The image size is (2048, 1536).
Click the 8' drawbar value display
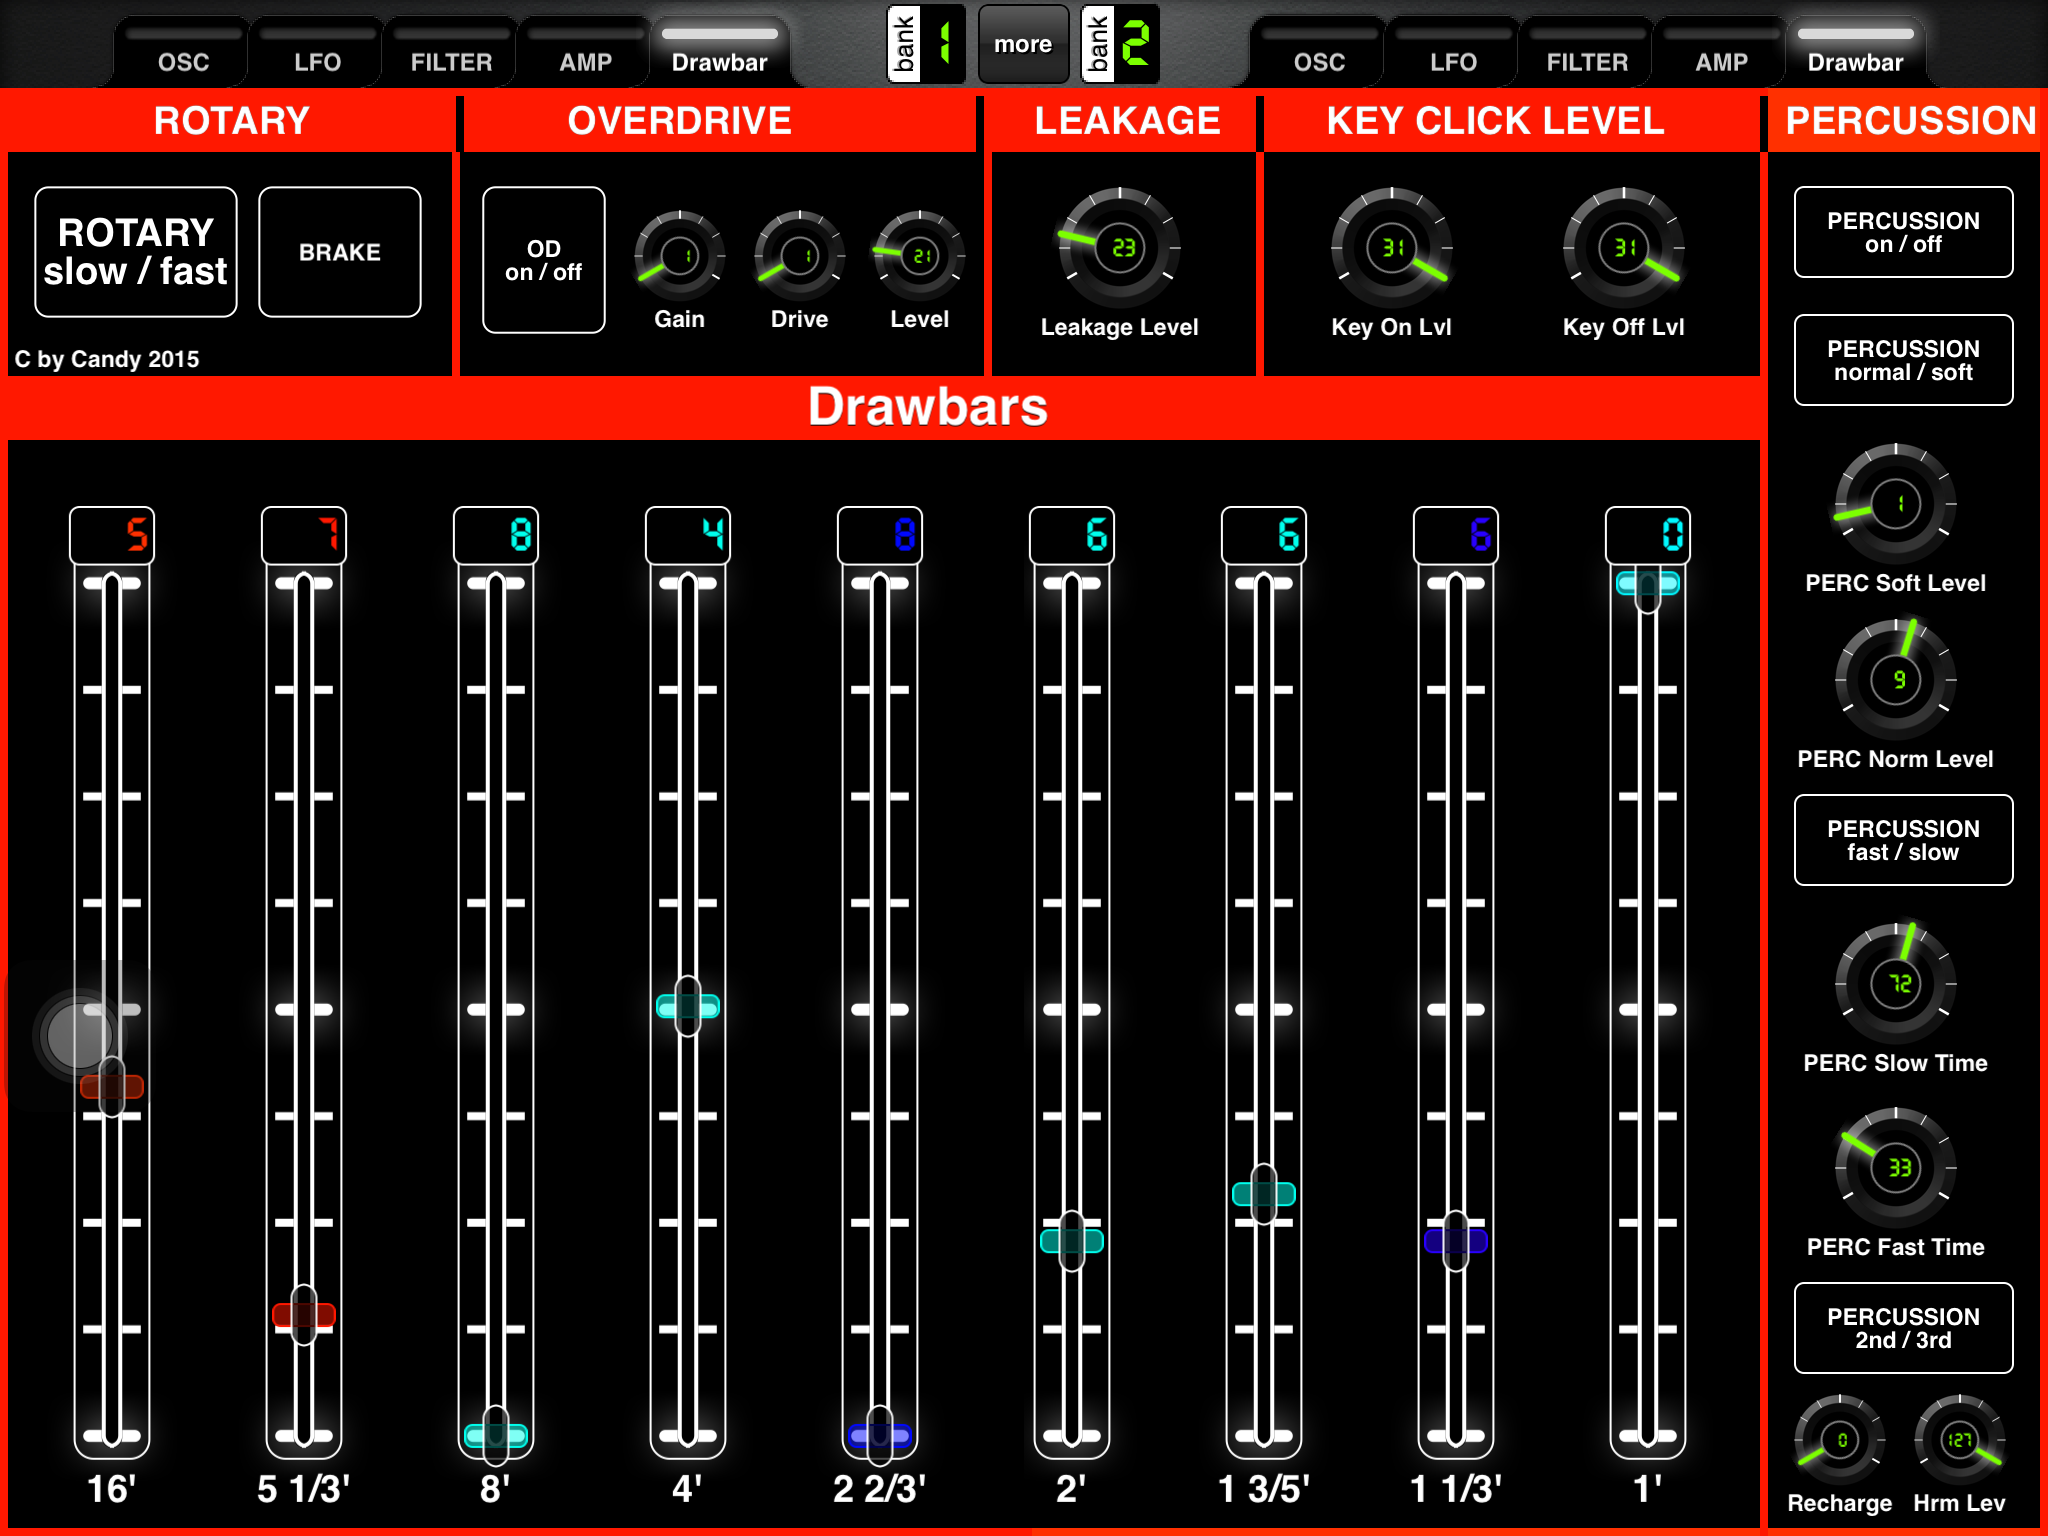point(496,535)
